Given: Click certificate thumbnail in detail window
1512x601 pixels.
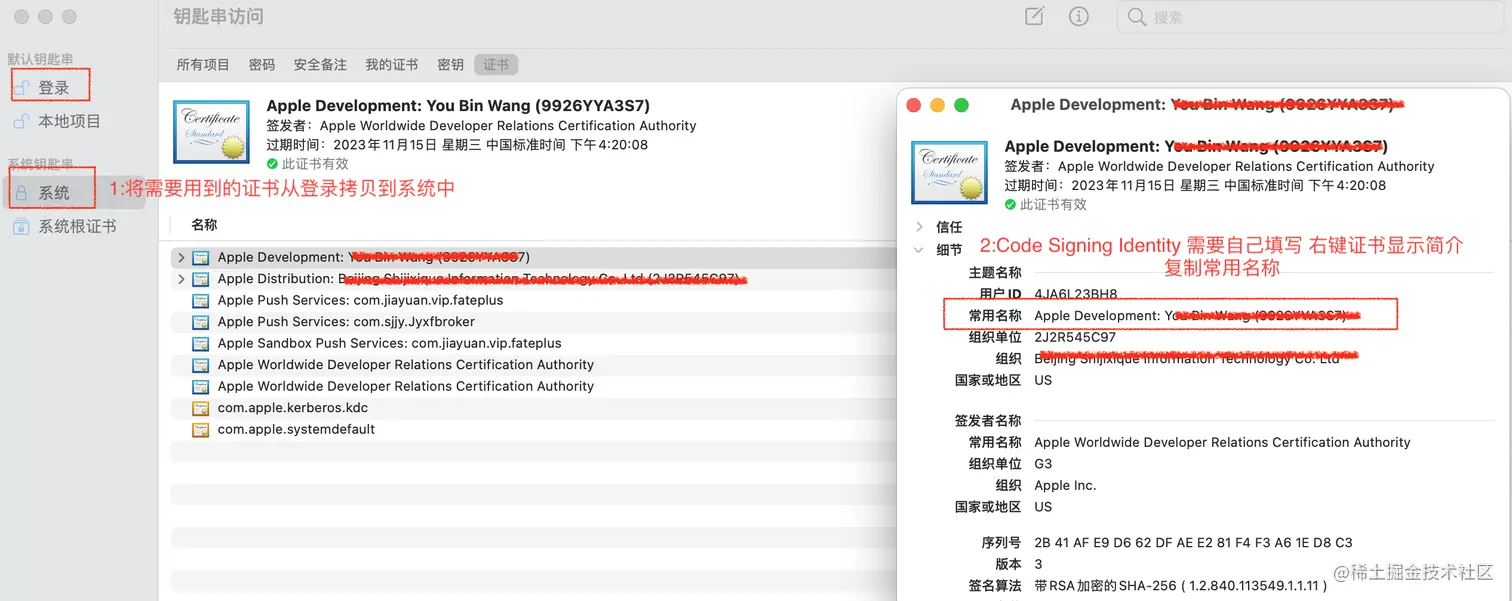Looking at the screenshot, I should tap(950, 172).
